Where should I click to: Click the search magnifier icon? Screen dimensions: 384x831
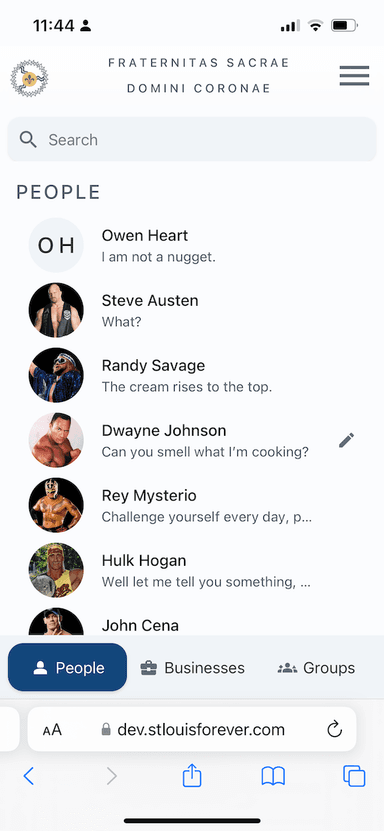tap(28, 139)
